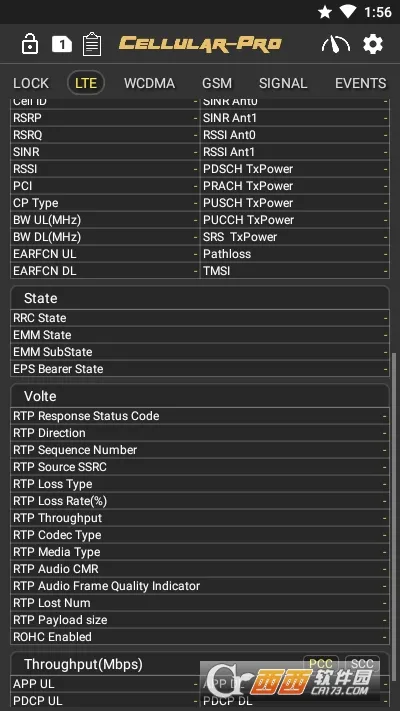Select the RTP Sequence Number row
Screen dimensions: 400x711
pyautogui.click(x=200, y=450)
